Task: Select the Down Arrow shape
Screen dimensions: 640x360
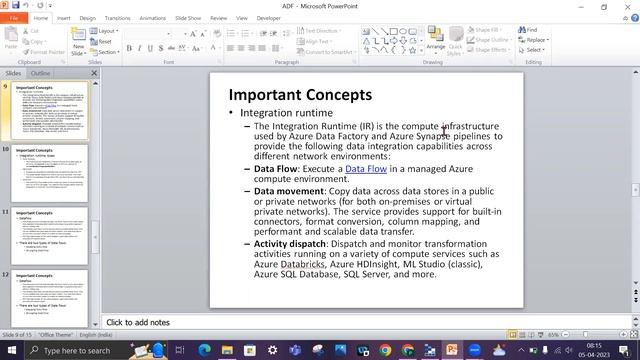Action: [x=403, y=40]
